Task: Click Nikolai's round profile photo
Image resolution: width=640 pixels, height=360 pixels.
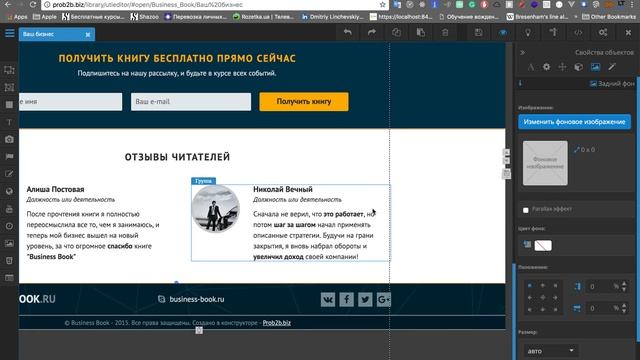Action: [216, 209]
